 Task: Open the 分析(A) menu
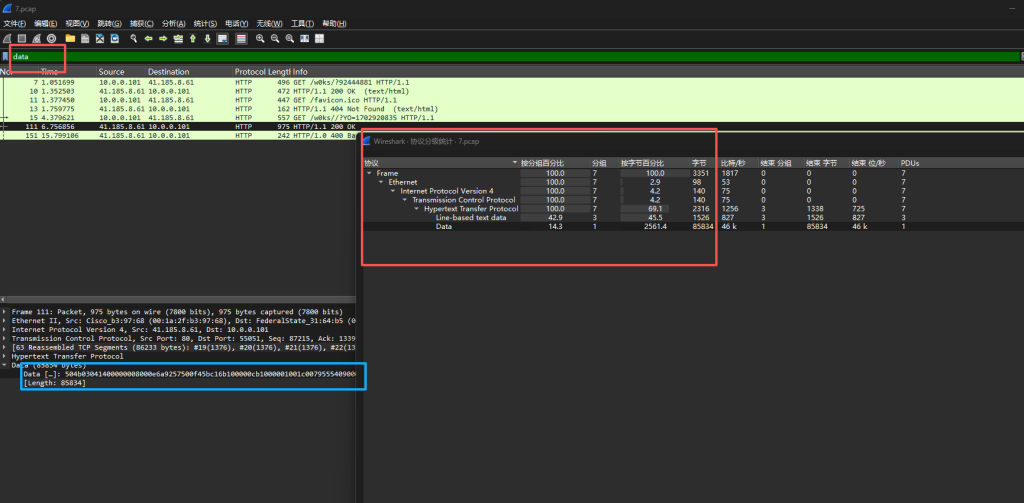173,23
